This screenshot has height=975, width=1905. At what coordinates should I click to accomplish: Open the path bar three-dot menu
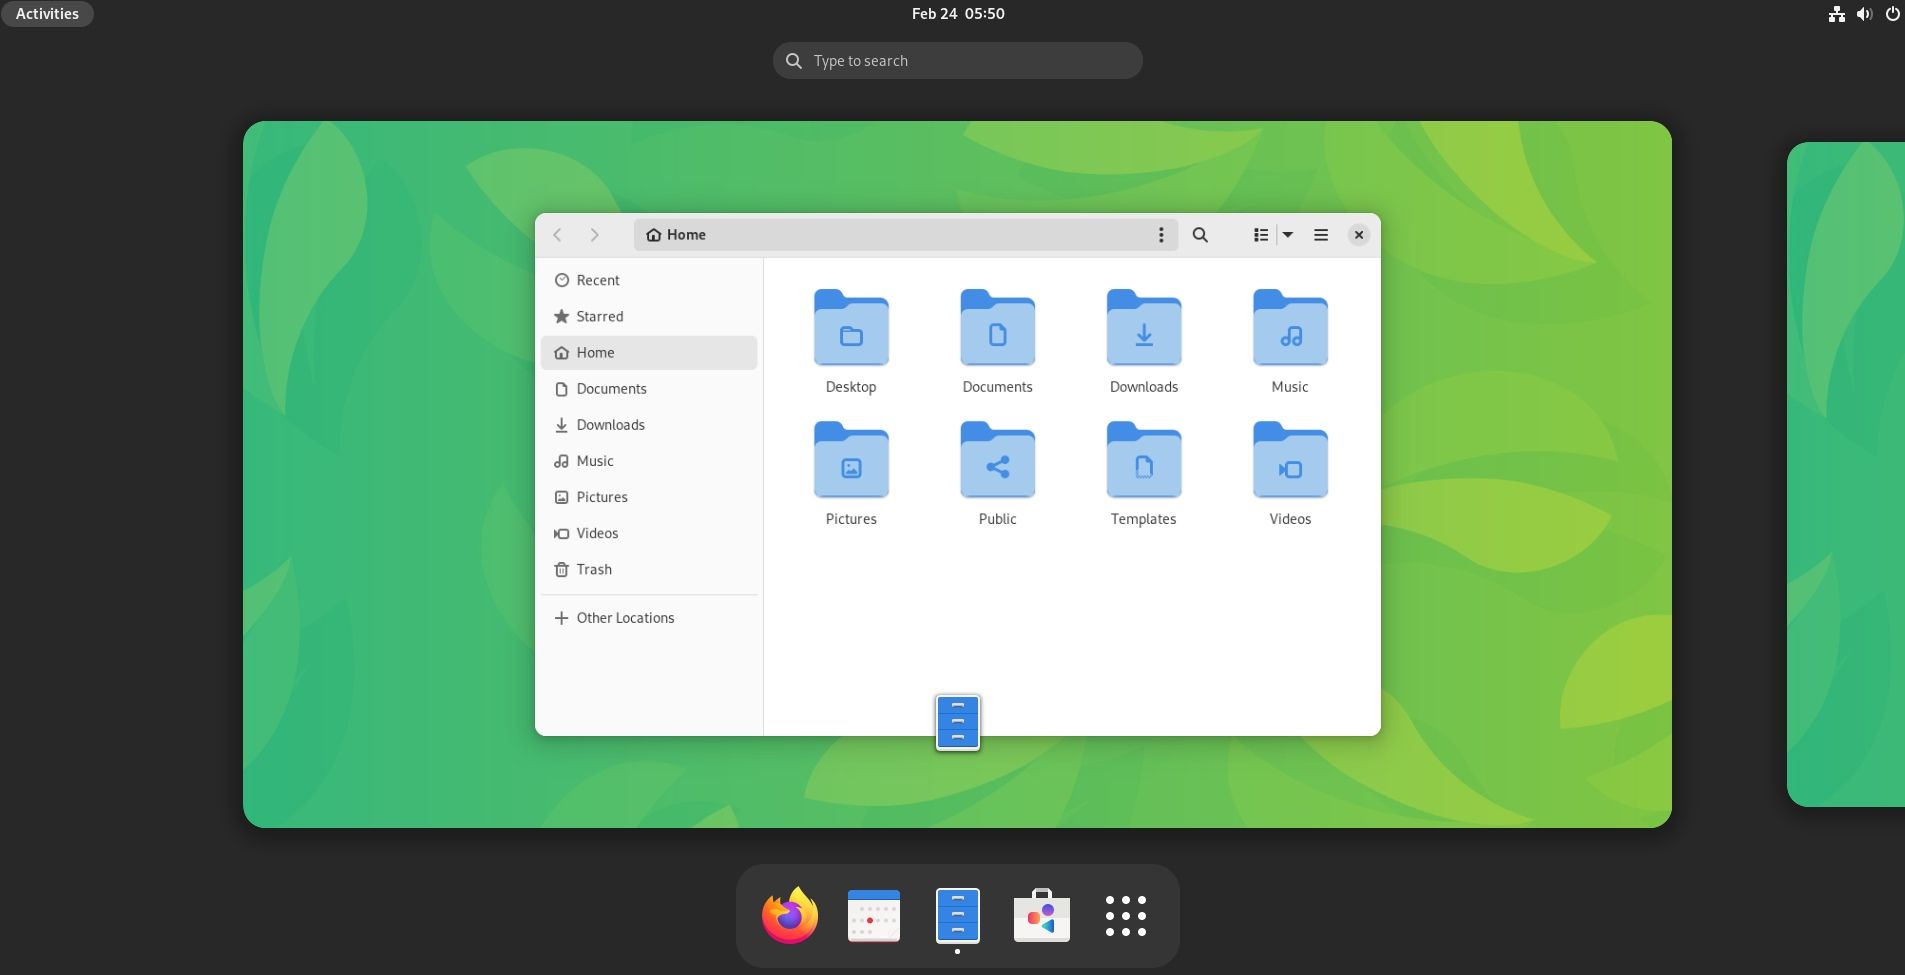point(1160,235)
